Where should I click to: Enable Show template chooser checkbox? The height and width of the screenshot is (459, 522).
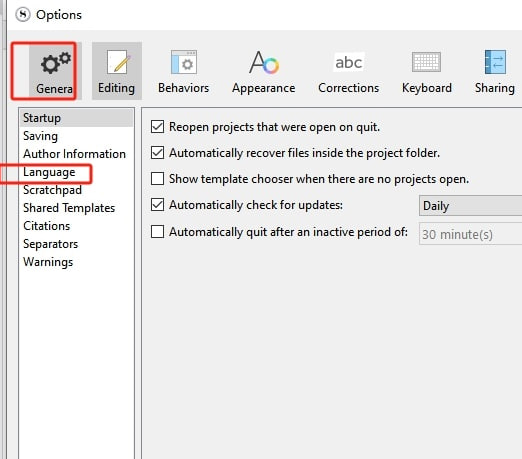click(x=157, y=179)
